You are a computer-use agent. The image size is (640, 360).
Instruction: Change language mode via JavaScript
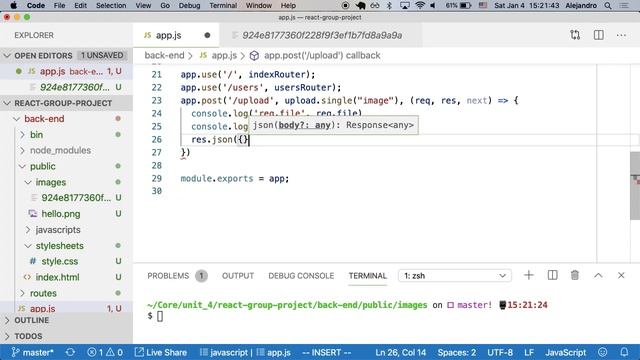click(x=566, y=352)
